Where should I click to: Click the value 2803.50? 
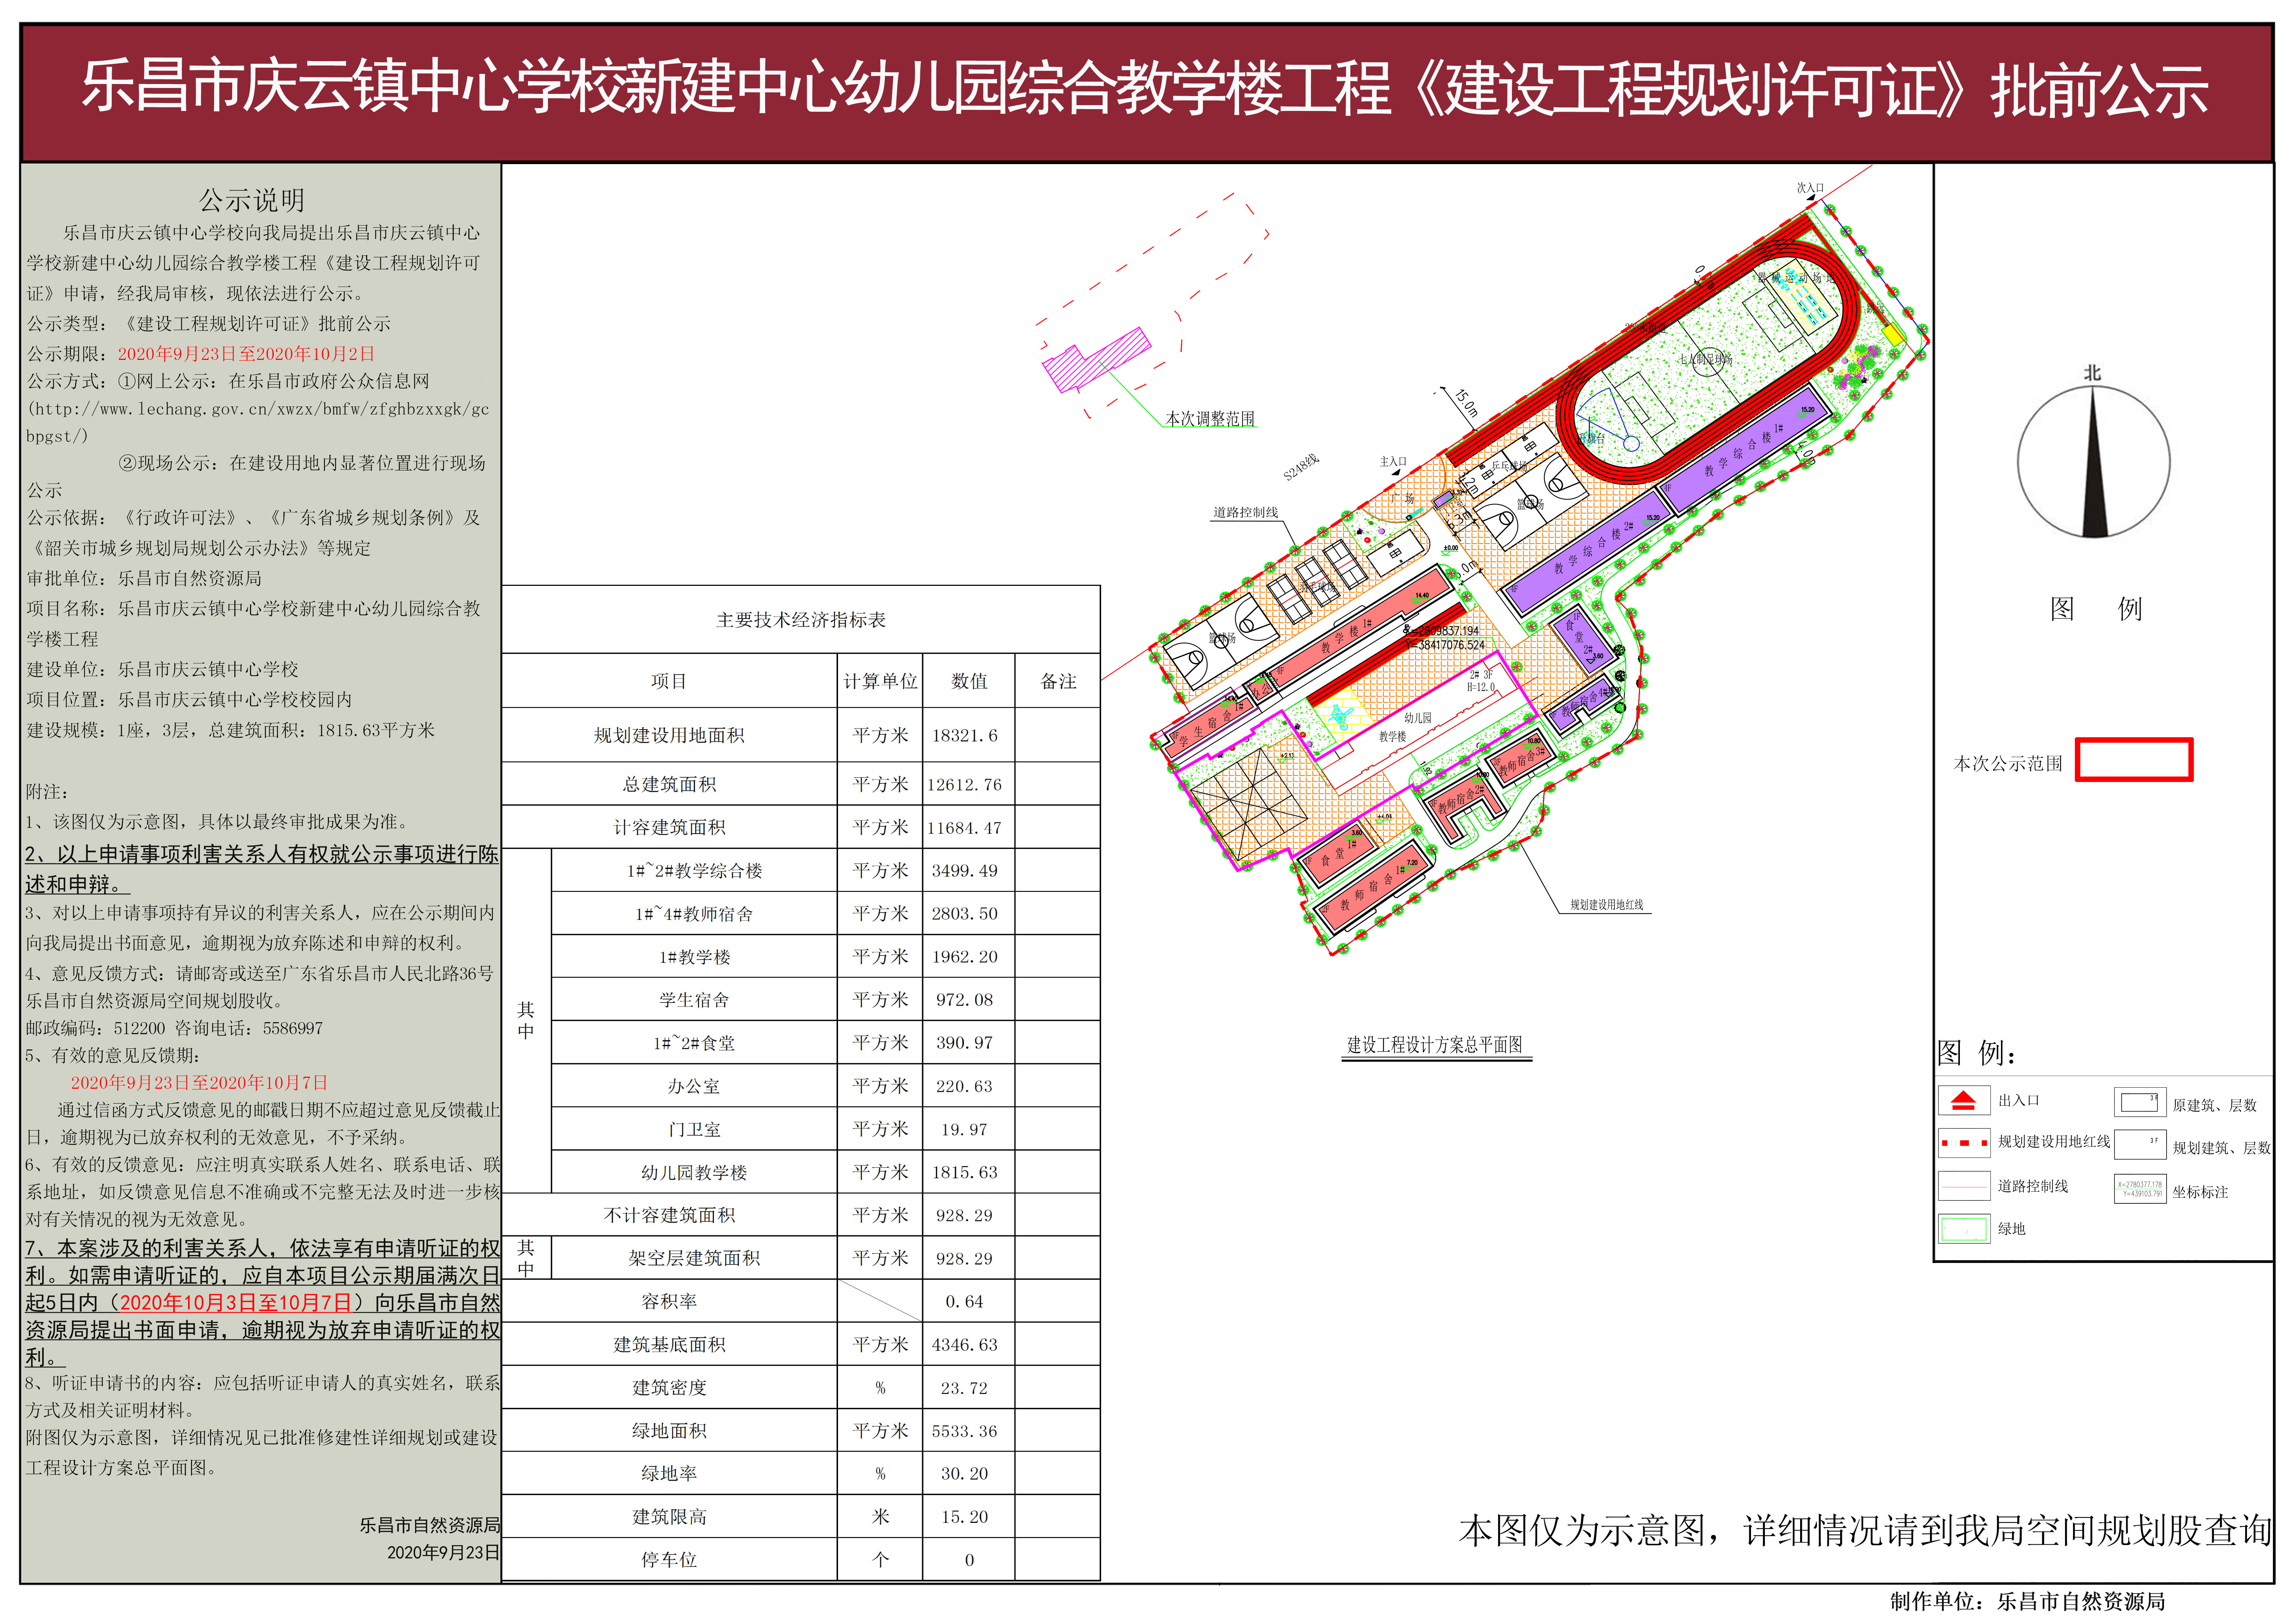click(965, 914)
